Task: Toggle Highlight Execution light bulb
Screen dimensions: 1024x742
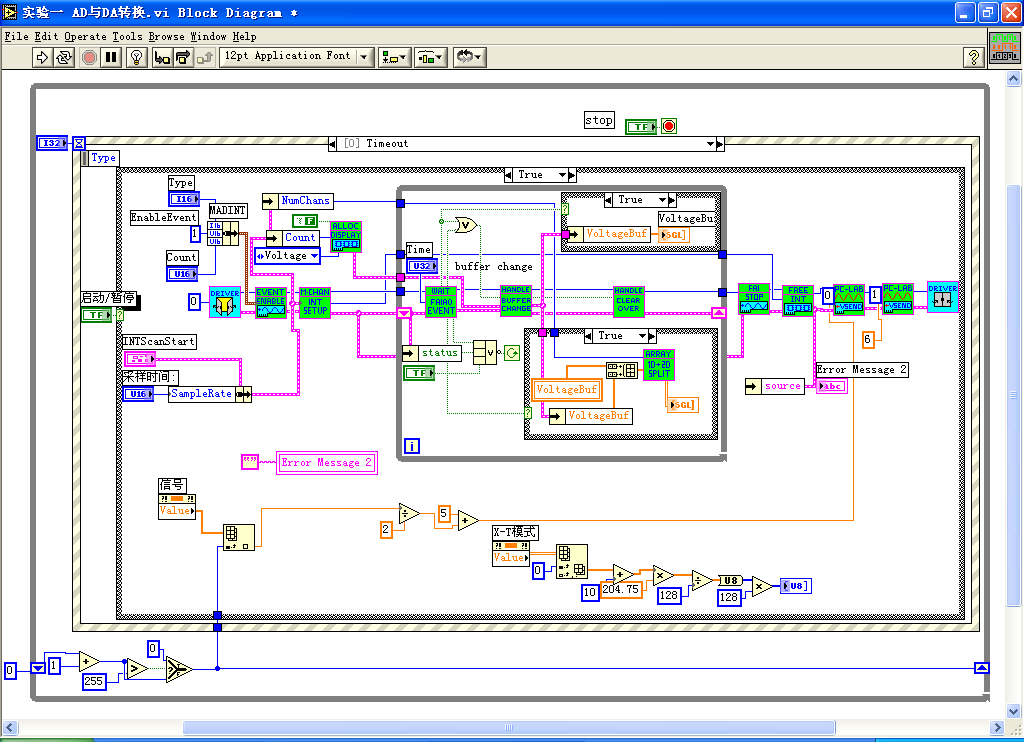Action: click(x=137, y=57)
